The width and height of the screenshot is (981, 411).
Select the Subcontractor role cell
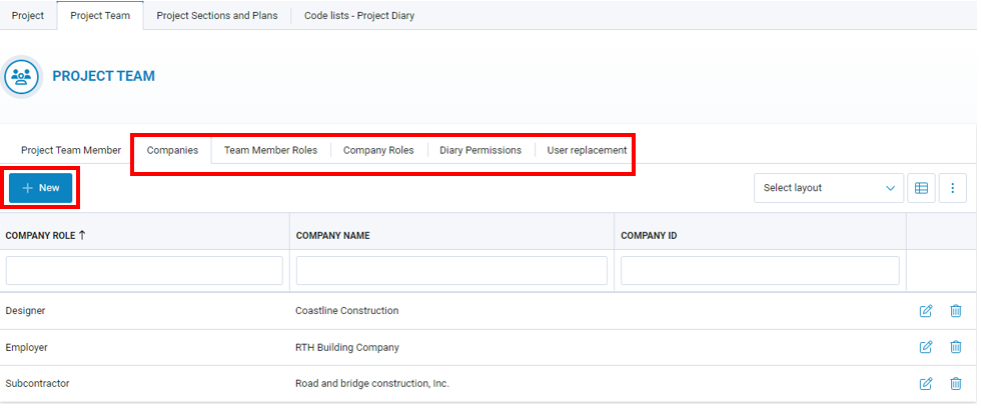click(38, 383)
